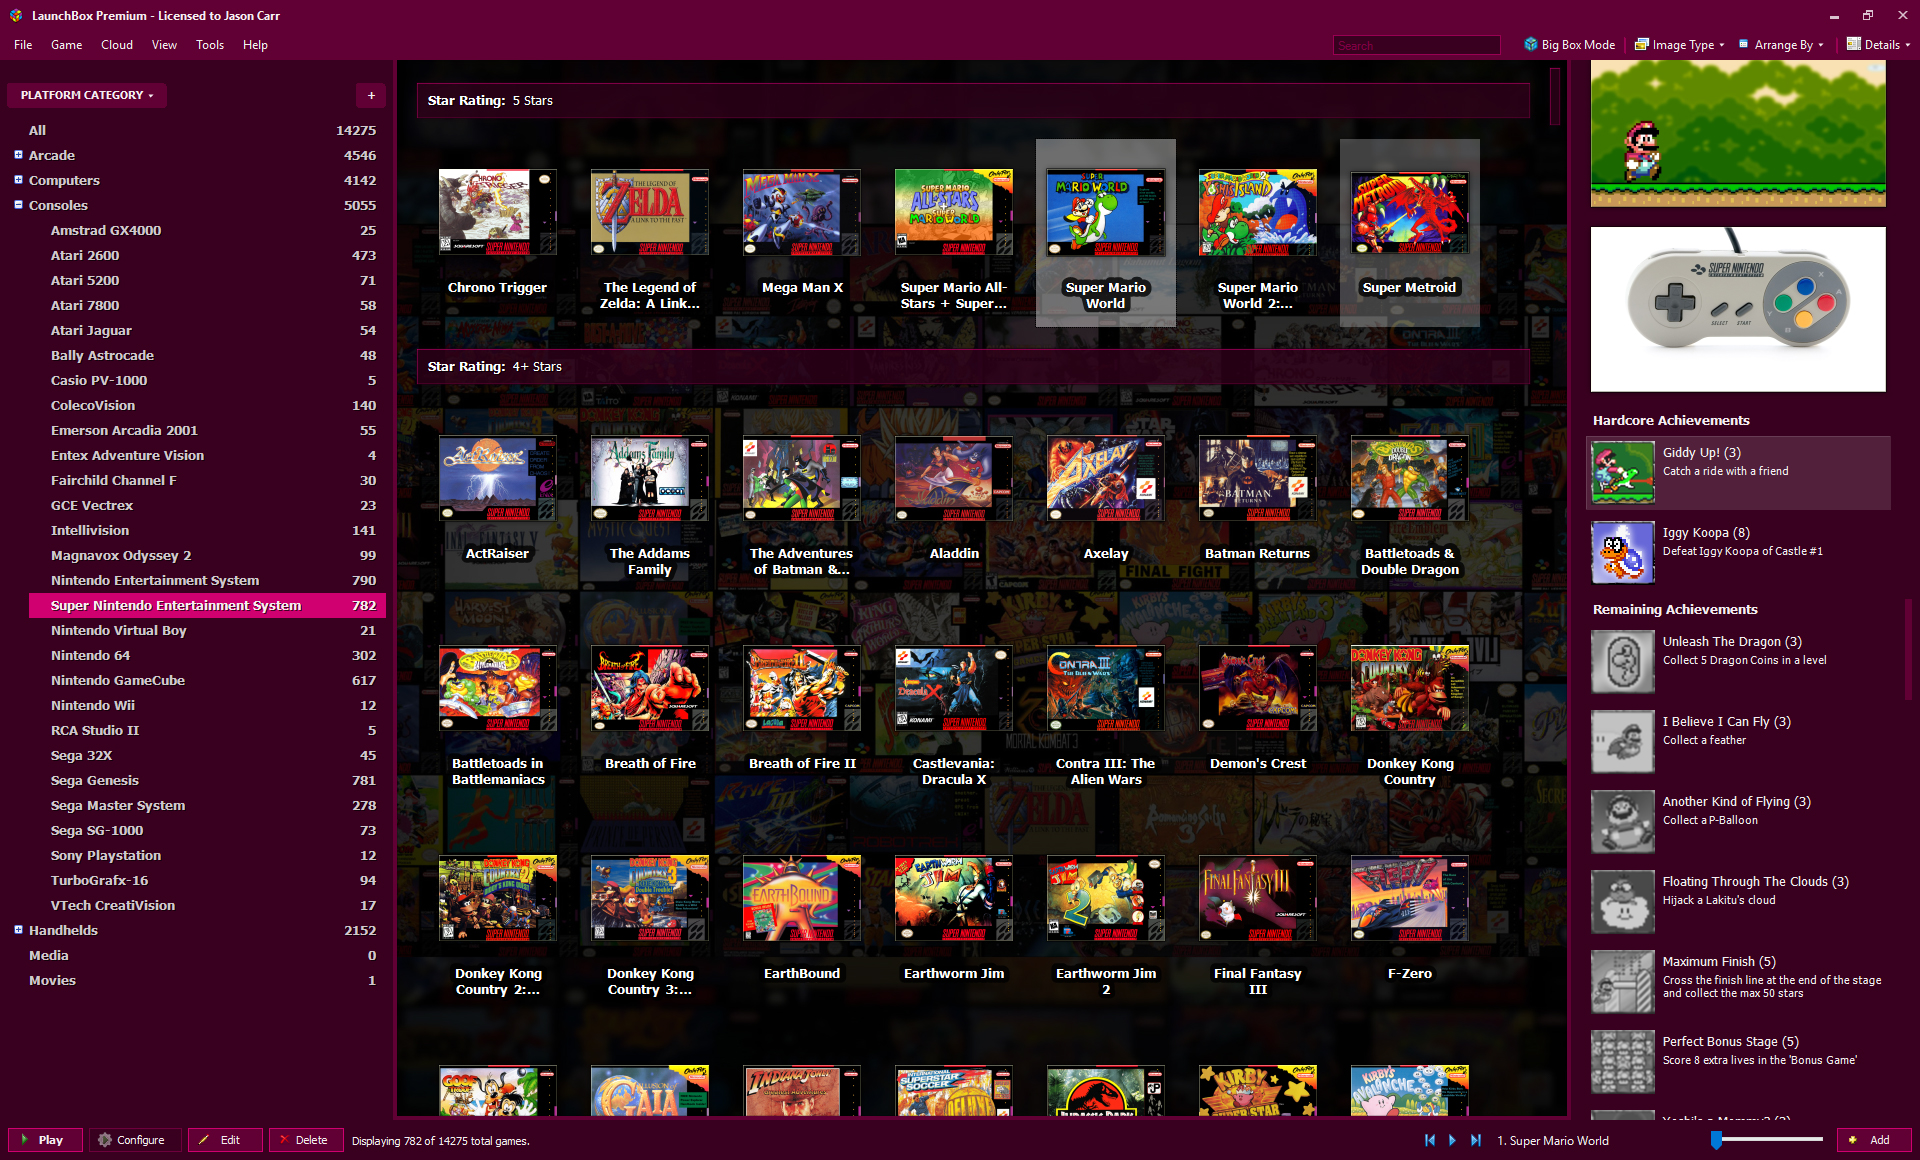The height and width of the screenshot is (1160, 1920).
Task: Open Arrange By dropdown arrow
Action: coord(1820,45)
